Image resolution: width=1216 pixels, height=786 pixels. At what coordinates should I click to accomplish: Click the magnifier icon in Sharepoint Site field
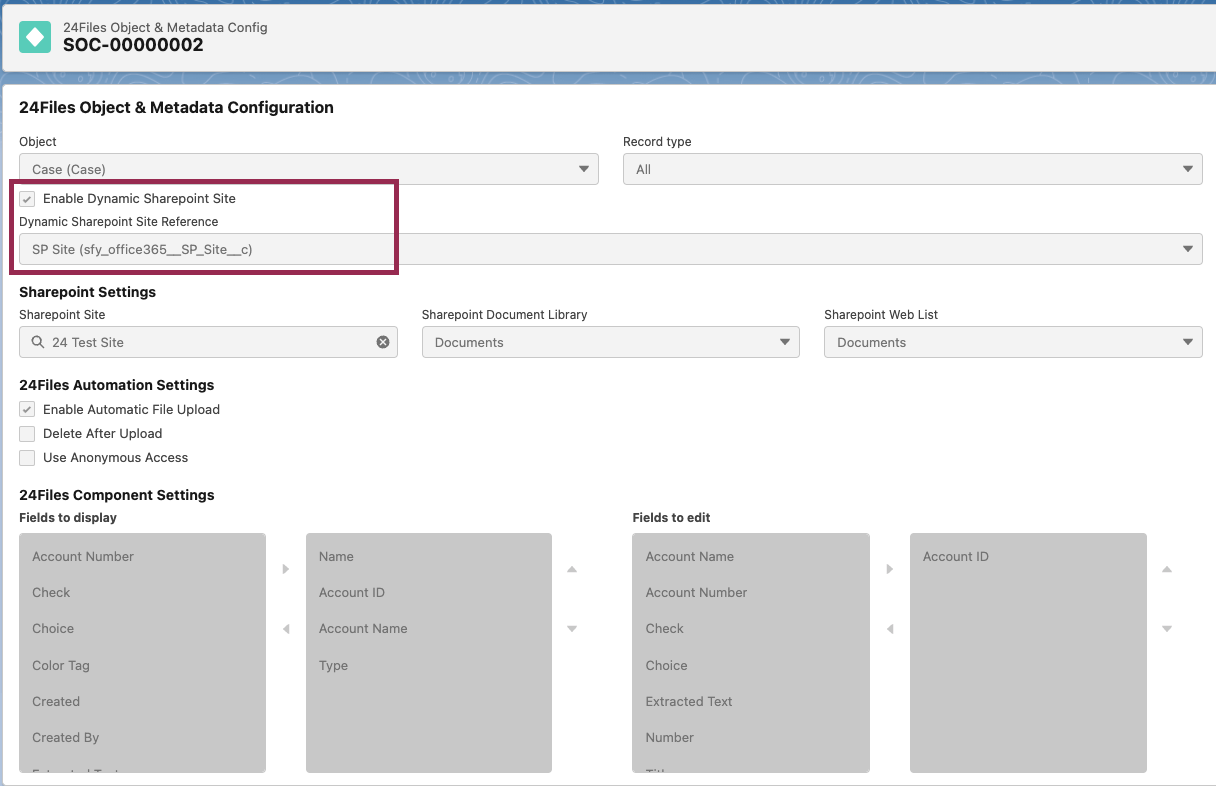[x=38, y=342]
